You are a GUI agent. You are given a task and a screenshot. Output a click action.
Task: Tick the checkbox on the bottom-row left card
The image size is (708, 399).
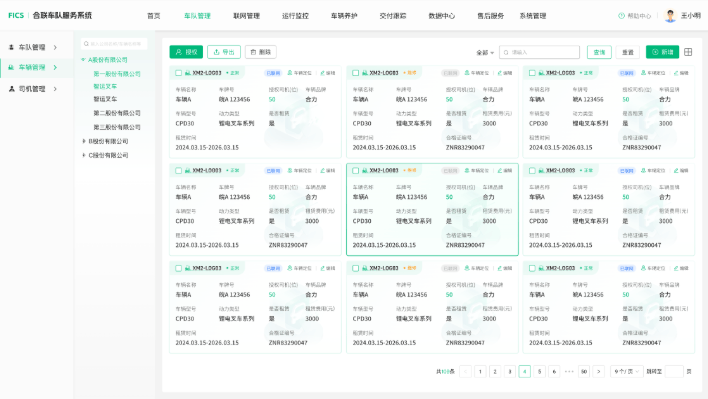click(178, 268)
